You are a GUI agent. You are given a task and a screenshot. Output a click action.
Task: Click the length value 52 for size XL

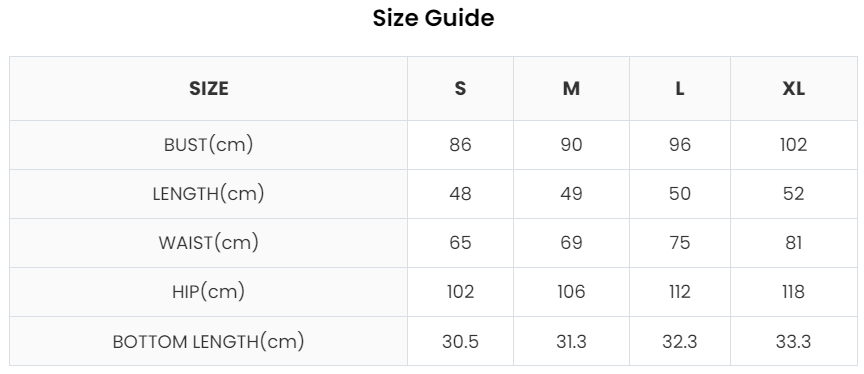click(793, 194)
